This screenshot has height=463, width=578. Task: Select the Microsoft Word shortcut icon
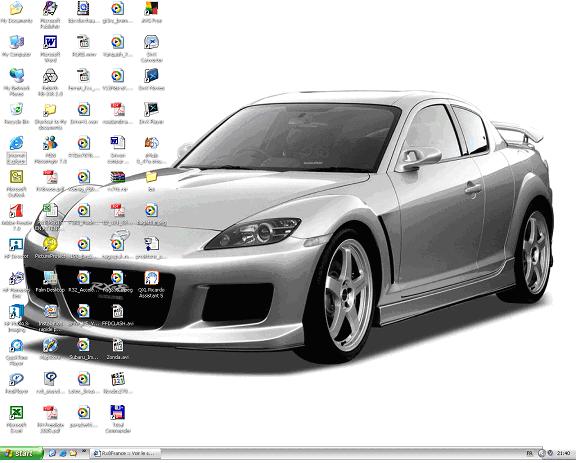coord(50,42)
